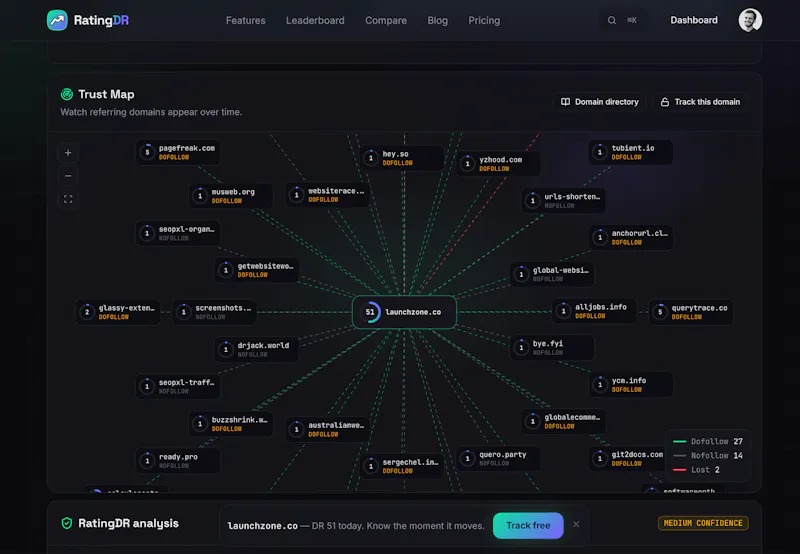Open the Features nav item
This screenshot has width=800, height=554.
pos(245,20)
